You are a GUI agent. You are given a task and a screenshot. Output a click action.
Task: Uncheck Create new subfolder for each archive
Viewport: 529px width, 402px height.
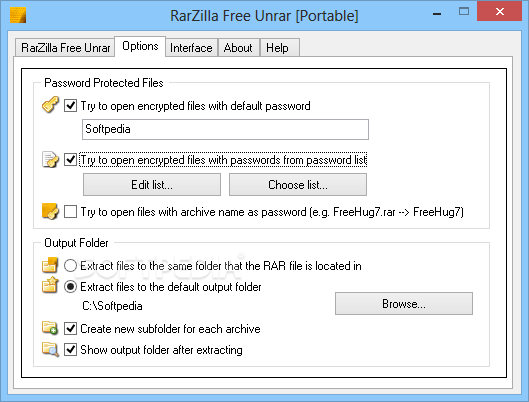[x=70, y=329]
